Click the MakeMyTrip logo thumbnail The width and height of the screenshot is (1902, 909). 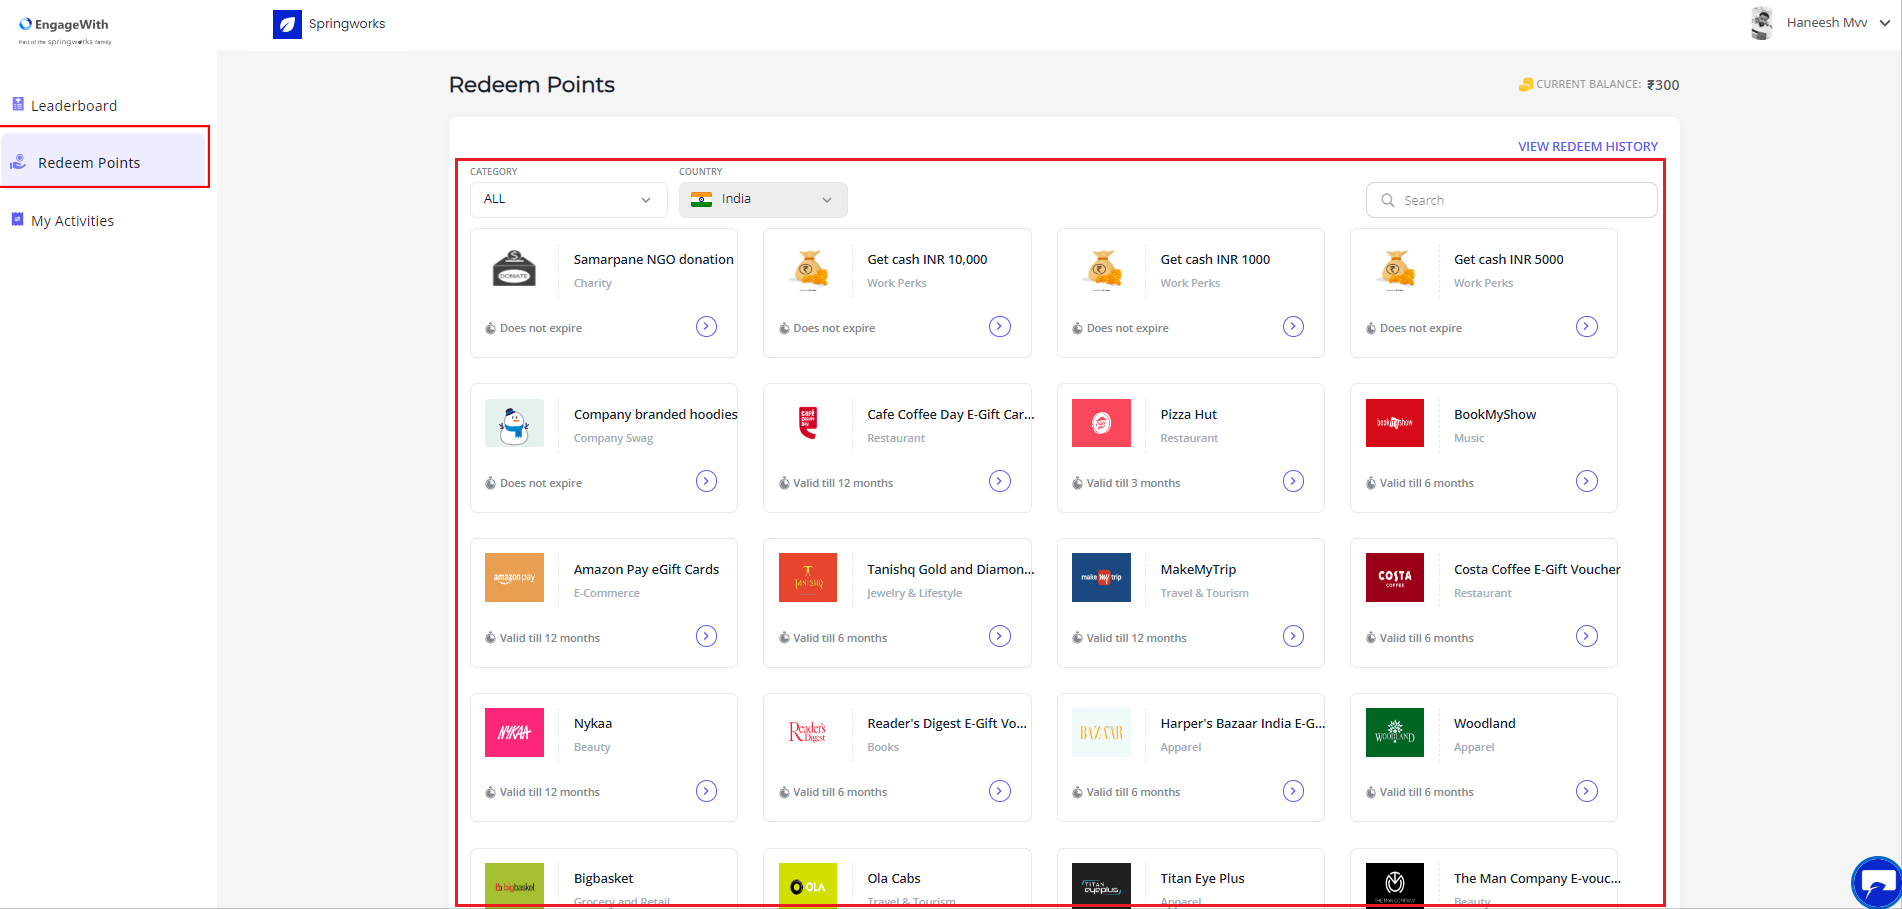(1101, 578)
